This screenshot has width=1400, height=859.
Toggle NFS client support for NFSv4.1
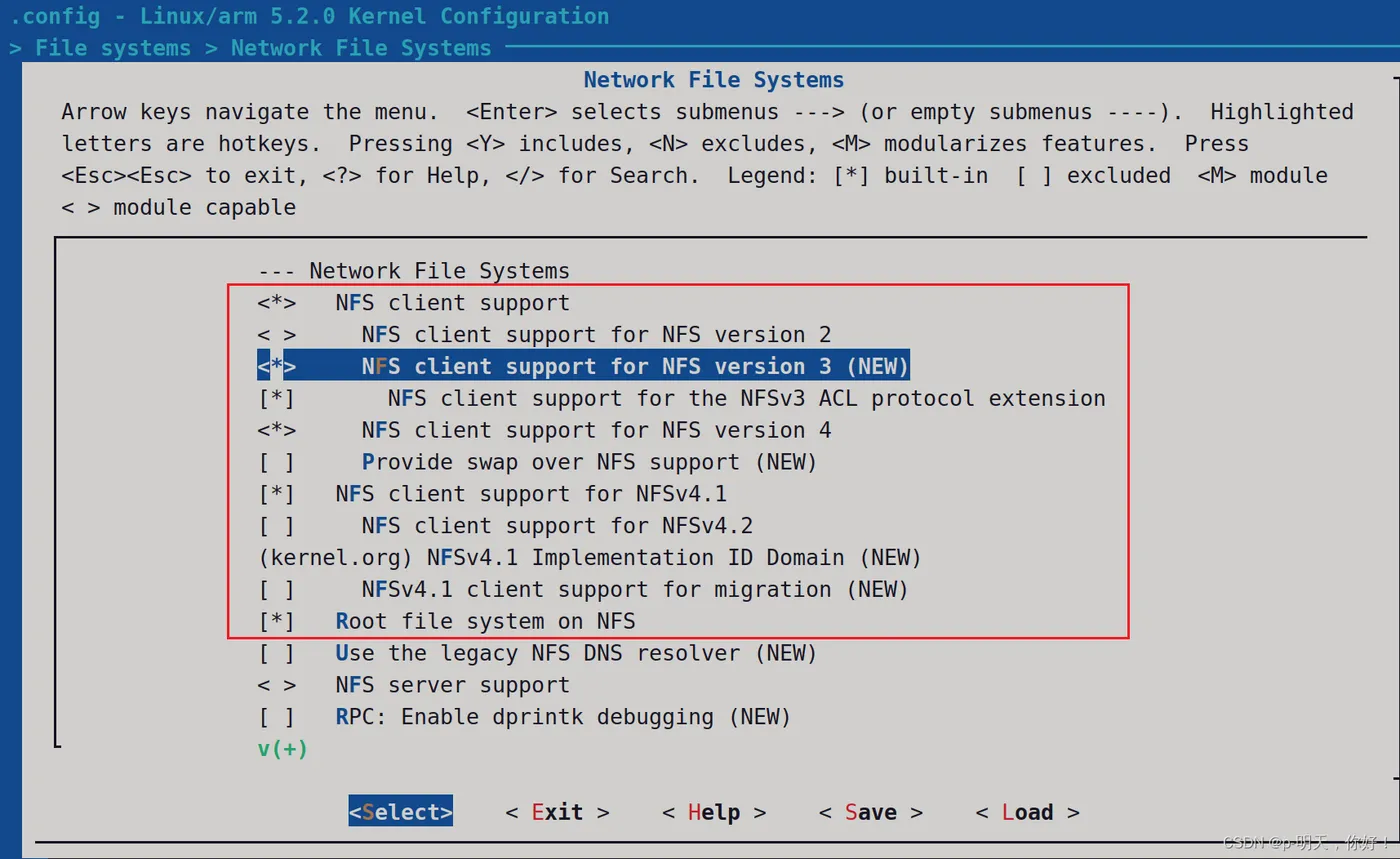tap(277, 495)
